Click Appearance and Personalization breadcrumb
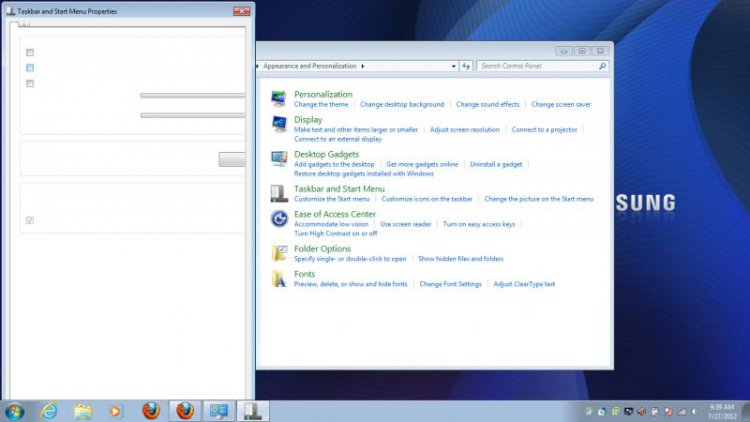This screenshot has width=750, height=422. pyautogui.click(x=309, y=66)
